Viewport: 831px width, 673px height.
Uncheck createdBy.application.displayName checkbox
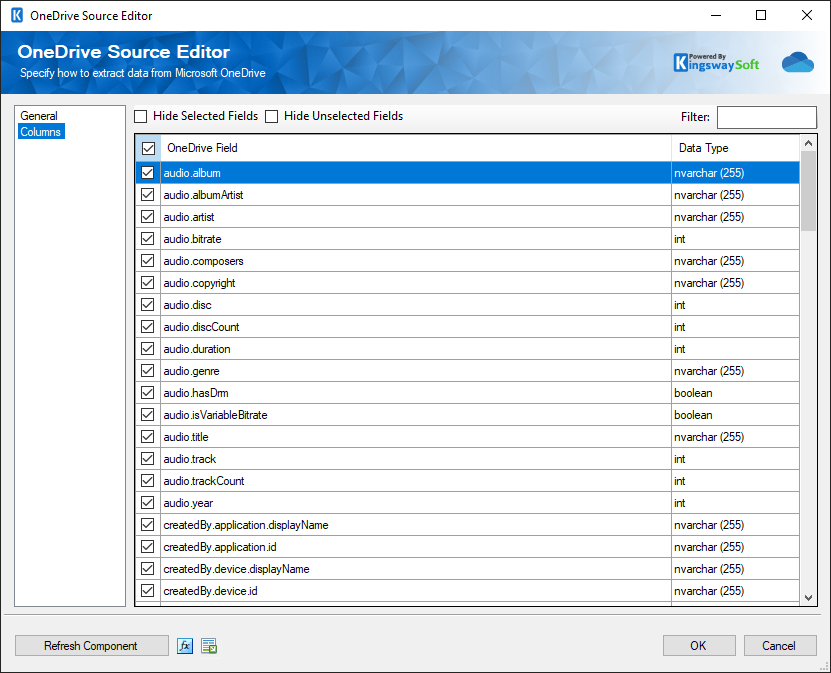tap(148, 525)
